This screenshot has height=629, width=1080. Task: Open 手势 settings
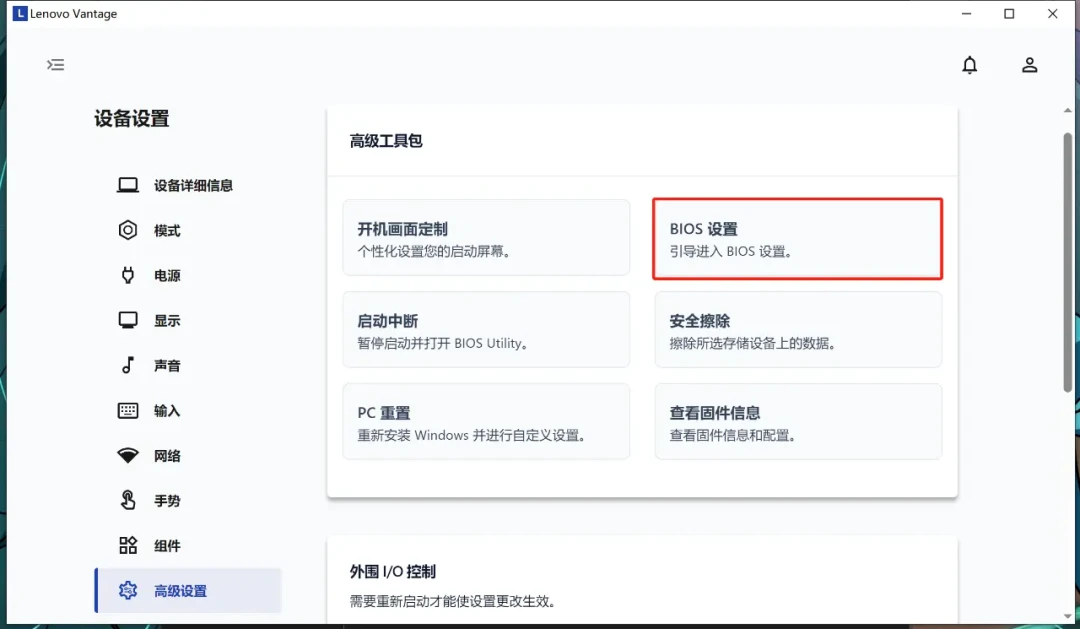188,500
